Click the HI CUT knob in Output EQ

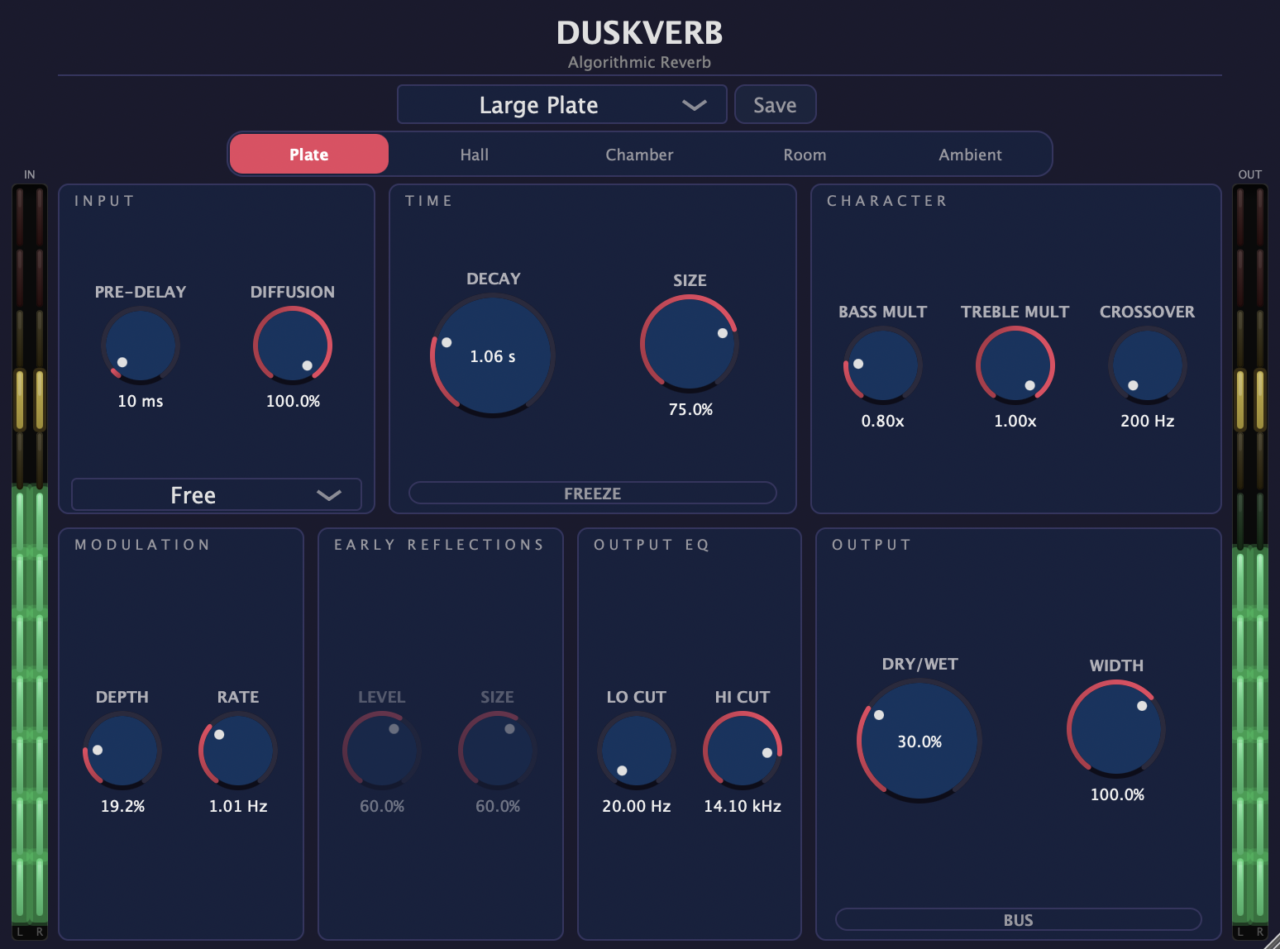point(742,750)
